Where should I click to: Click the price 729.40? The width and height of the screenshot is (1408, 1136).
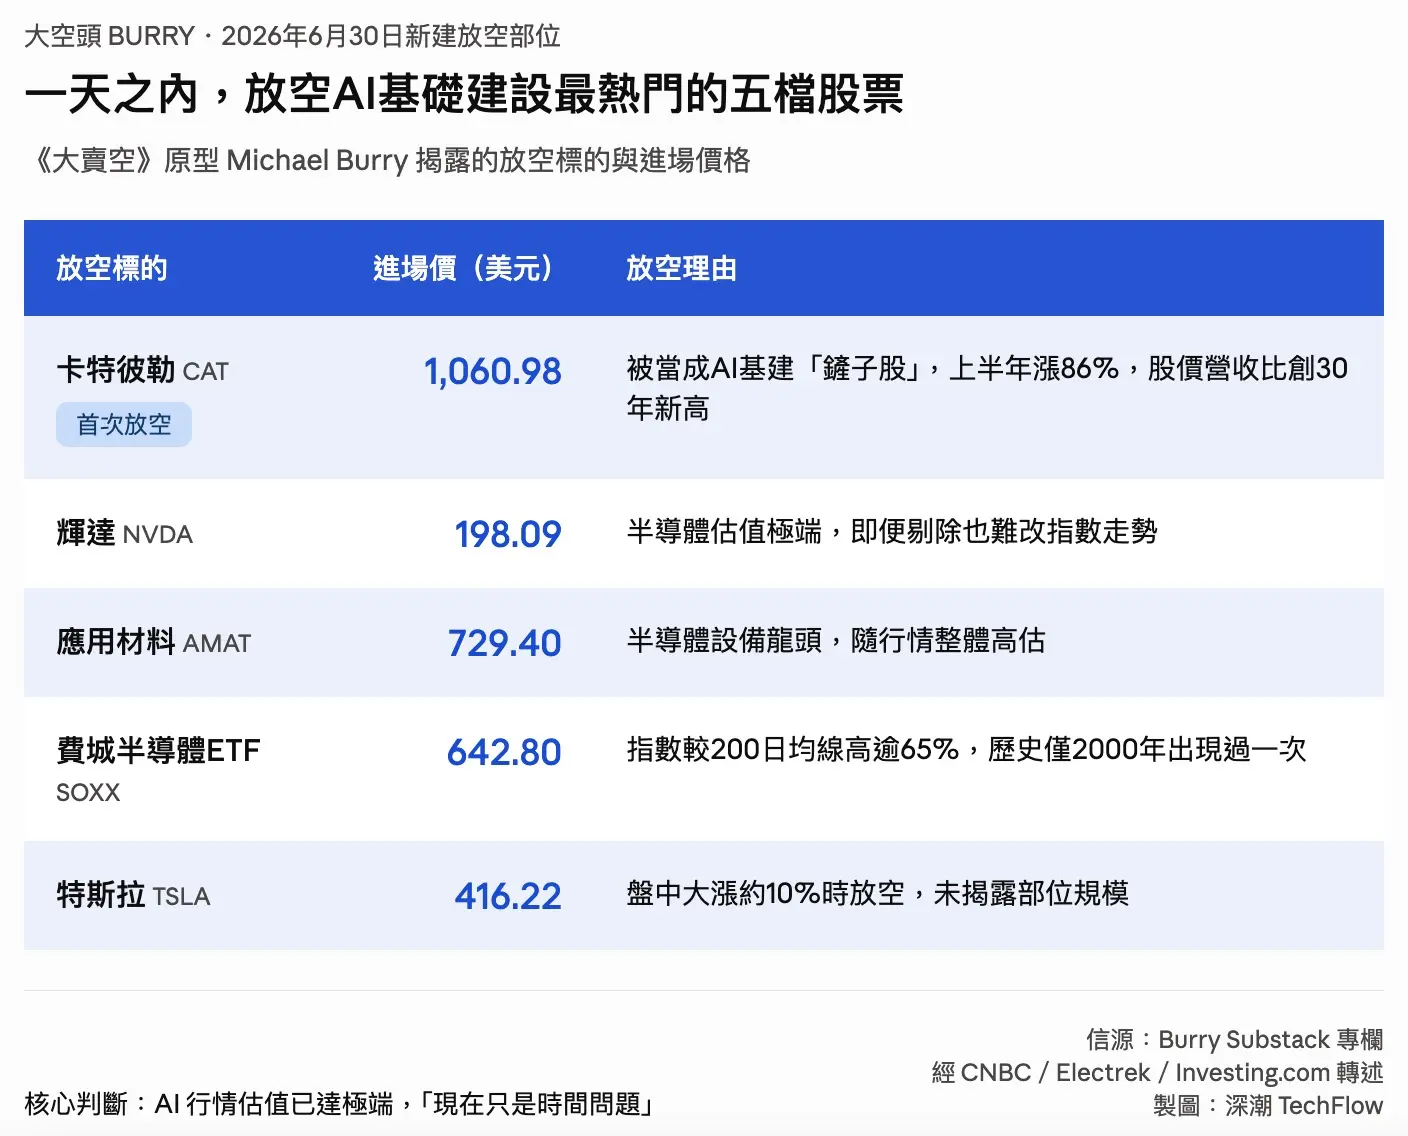click(x=505, y=643)
